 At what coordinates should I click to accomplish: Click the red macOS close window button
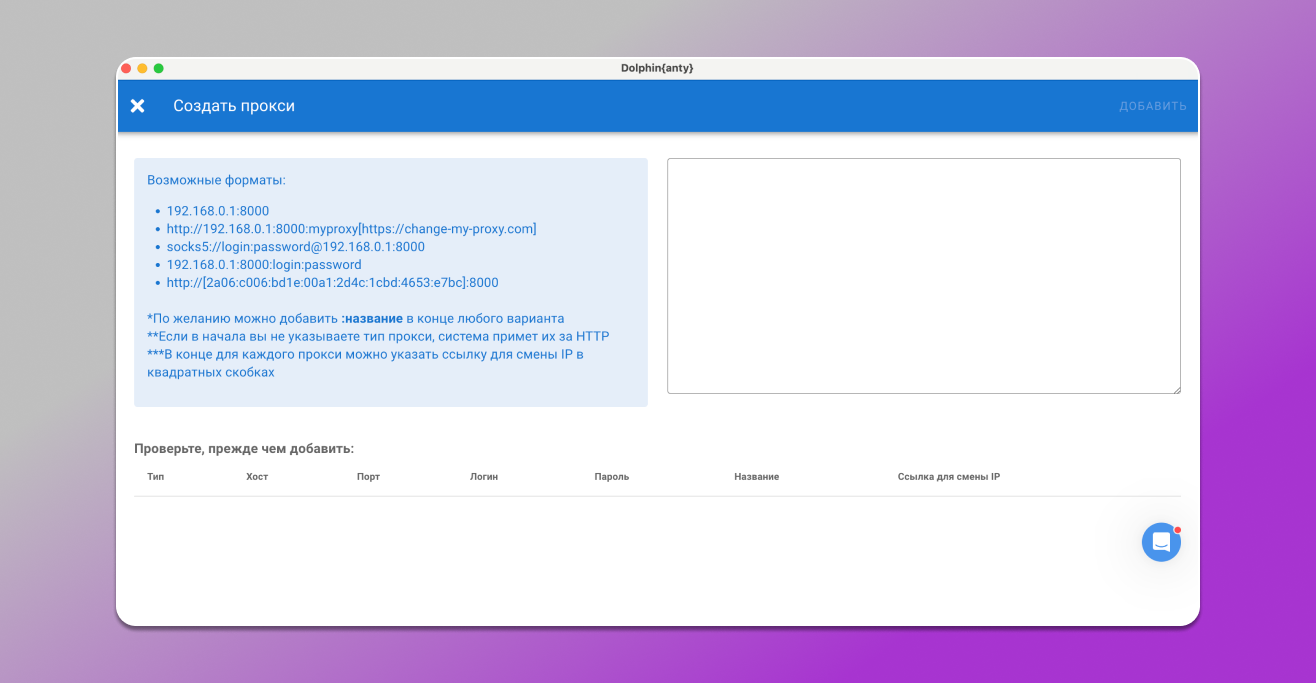pos(126,68)
